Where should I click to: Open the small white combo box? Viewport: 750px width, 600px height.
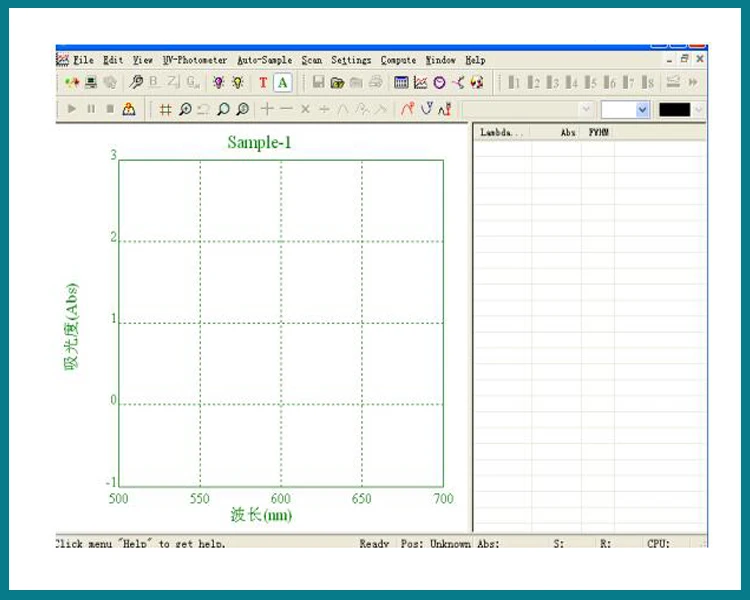tap(625, 110)
